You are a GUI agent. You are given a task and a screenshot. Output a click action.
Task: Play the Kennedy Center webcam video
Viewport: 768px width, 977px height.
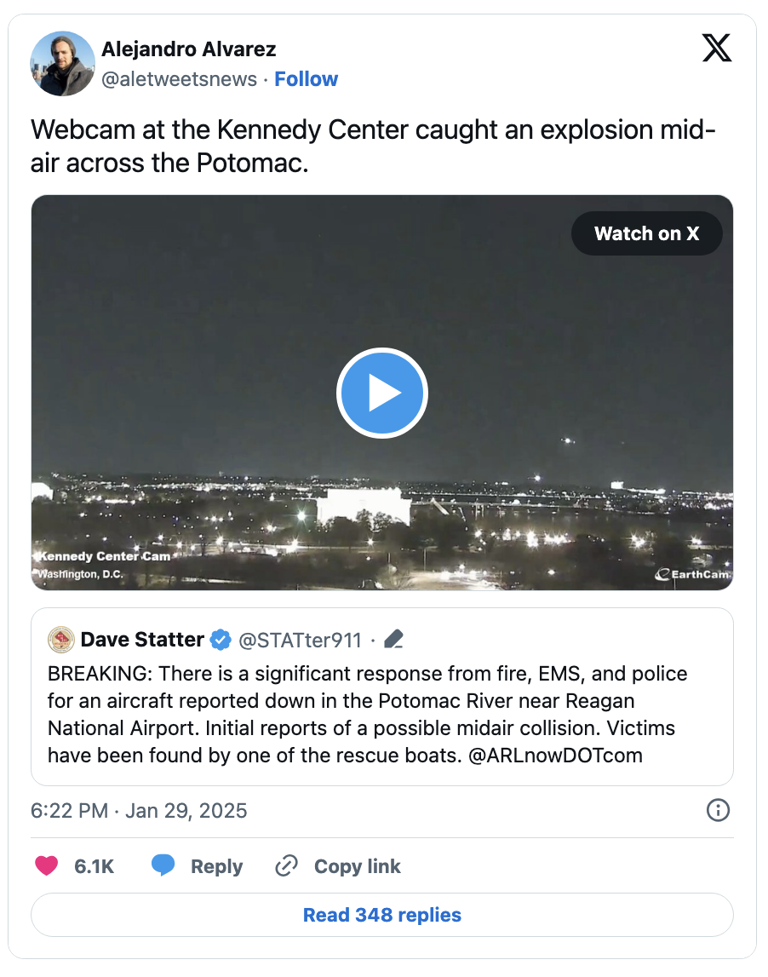coord(382,394)
